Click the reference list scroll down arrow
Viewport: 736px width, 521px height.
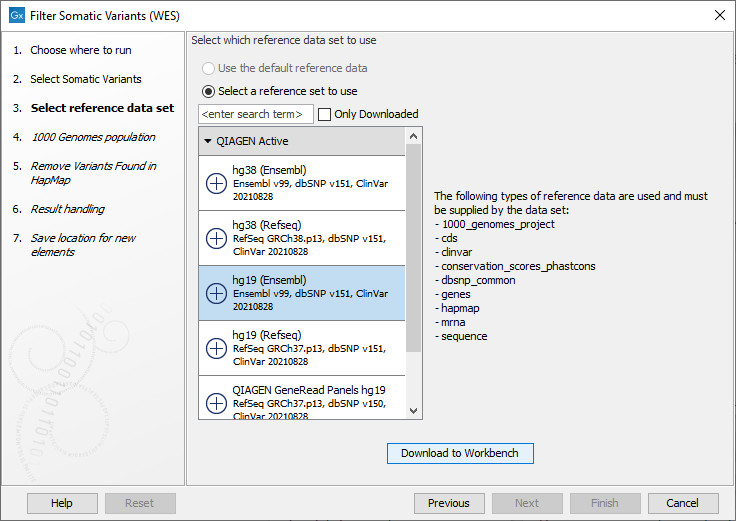point(414,410)
